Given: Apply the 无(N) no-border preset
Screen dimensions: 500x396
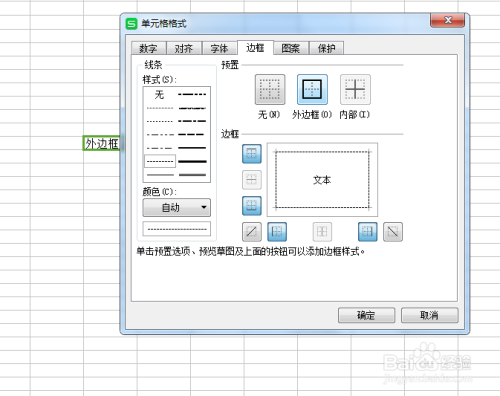Looking at the screenshot, I should pos(270,89).
